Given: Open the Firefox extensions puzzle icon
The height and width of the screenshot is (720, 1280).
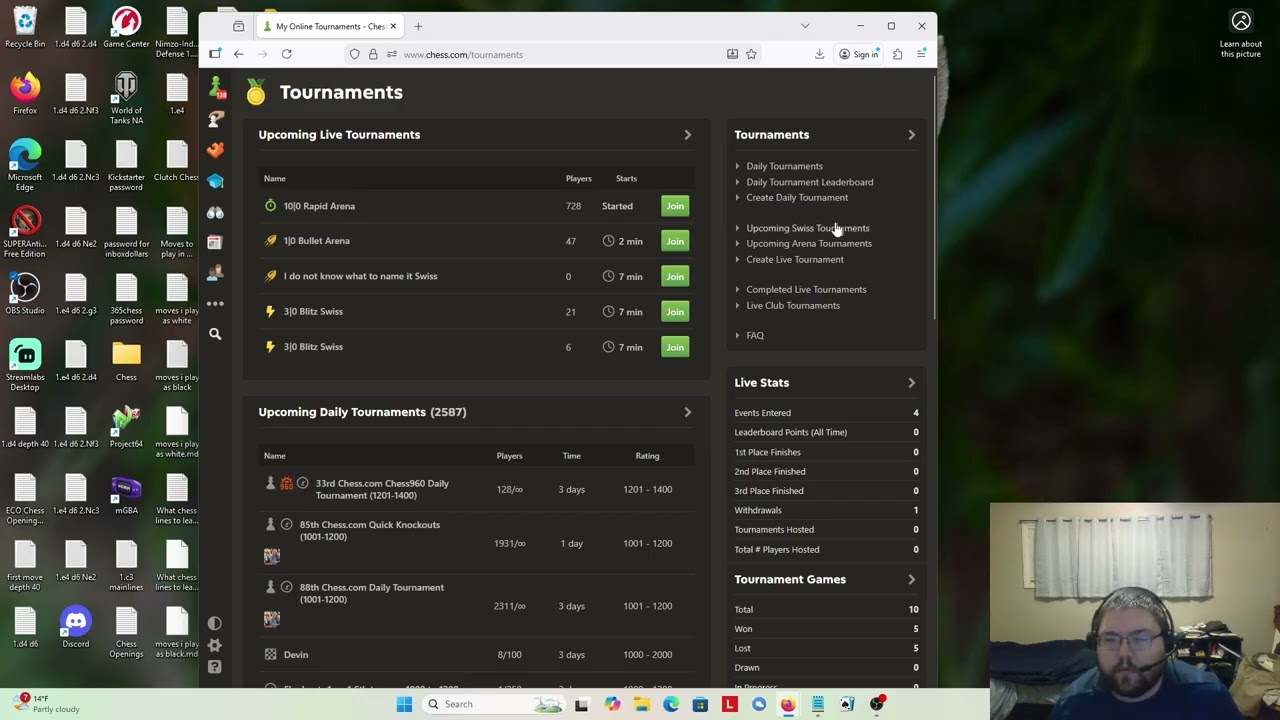Looking at the screenshot, I should [x=897, y=54].
